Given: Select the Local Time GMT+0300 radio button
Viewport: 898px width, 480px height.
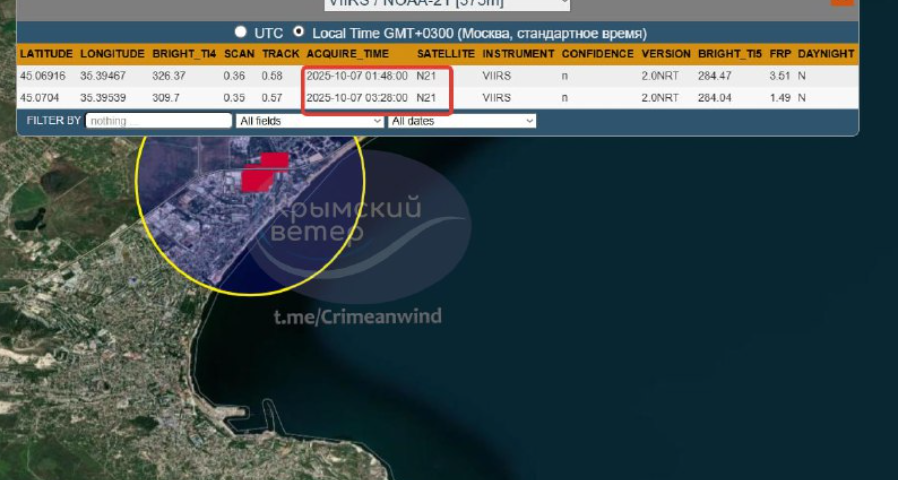Looking at the screenshot, I should pos(299,33).
